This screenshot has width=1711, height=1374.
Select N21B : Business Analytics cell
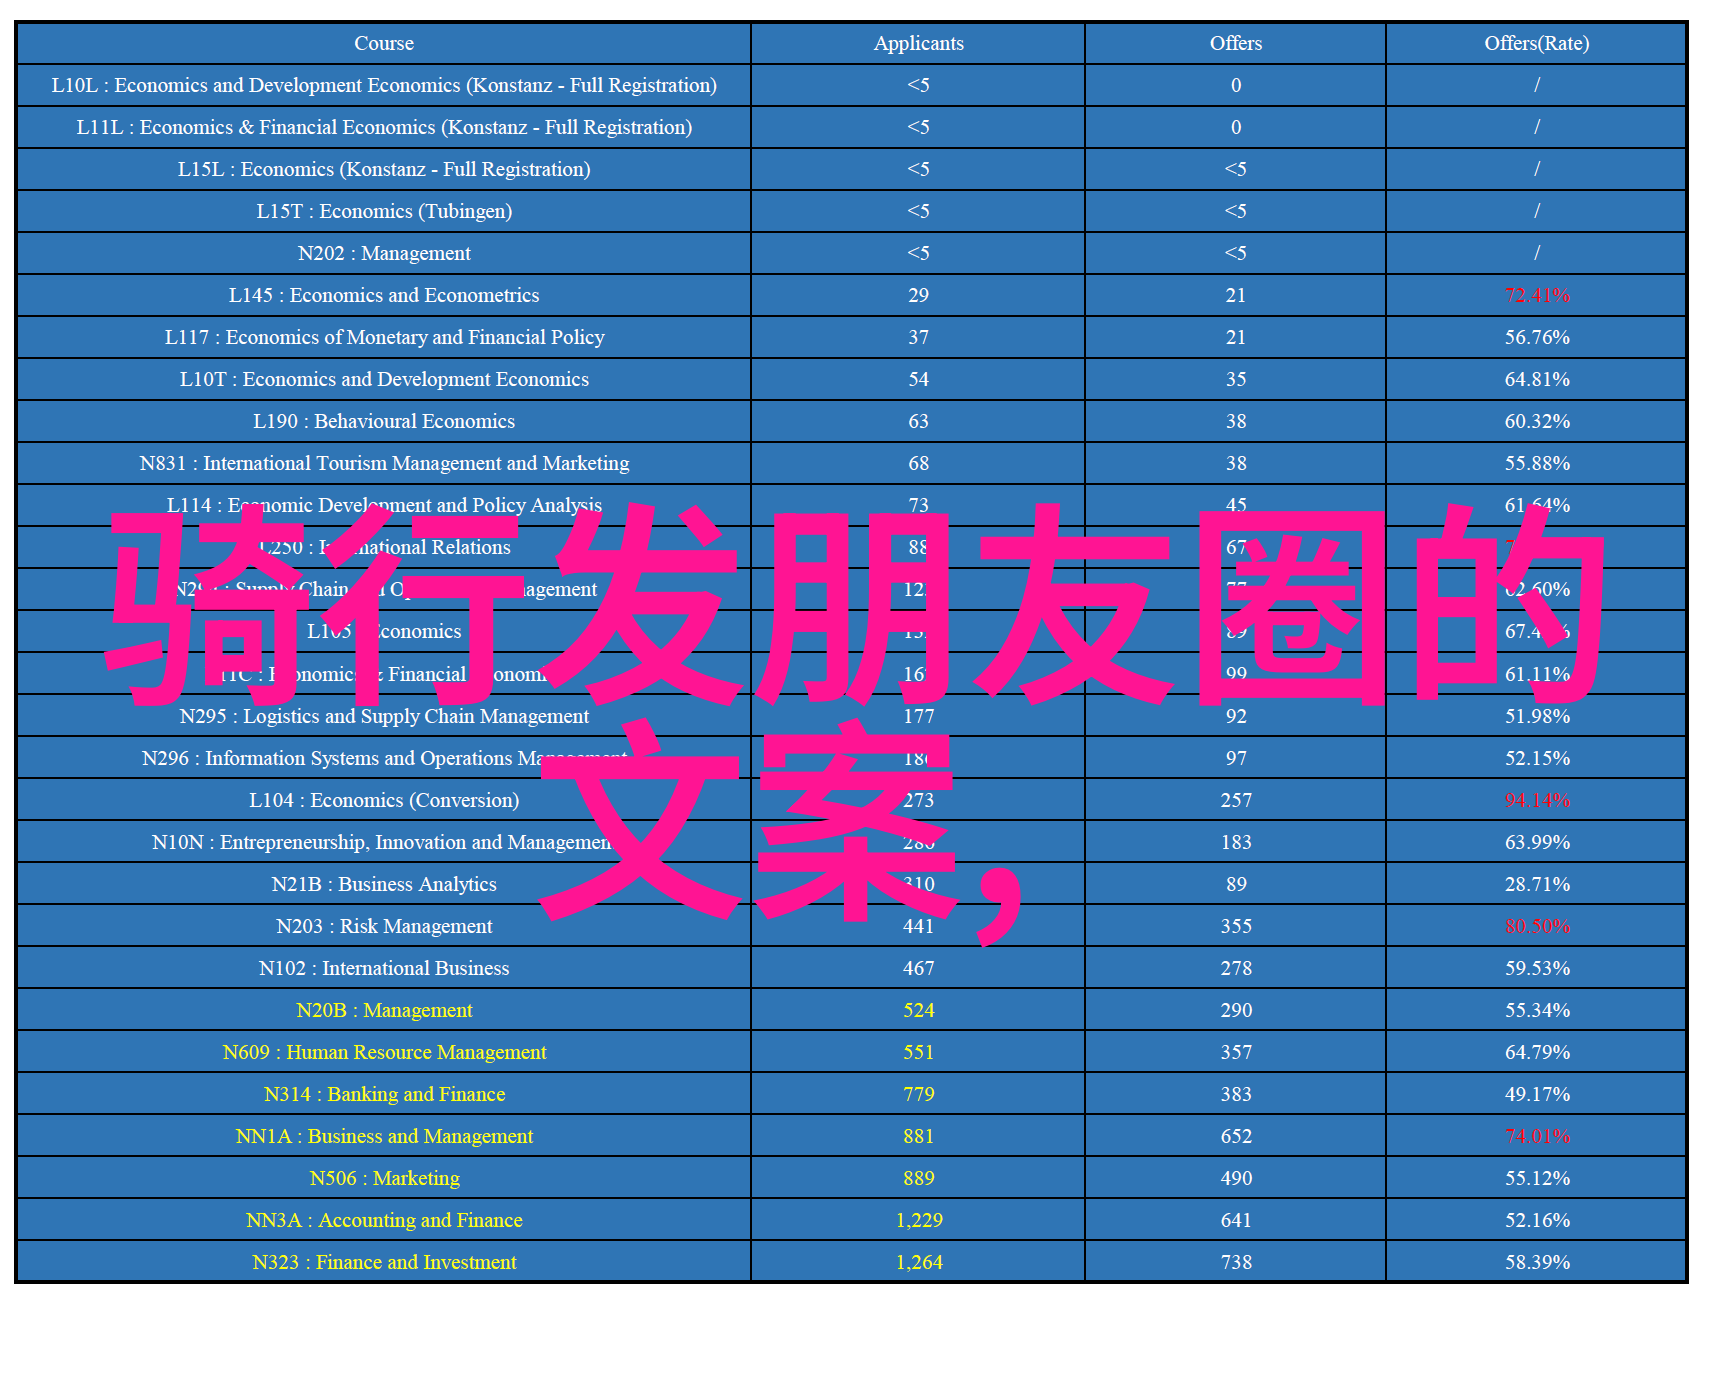384,884
